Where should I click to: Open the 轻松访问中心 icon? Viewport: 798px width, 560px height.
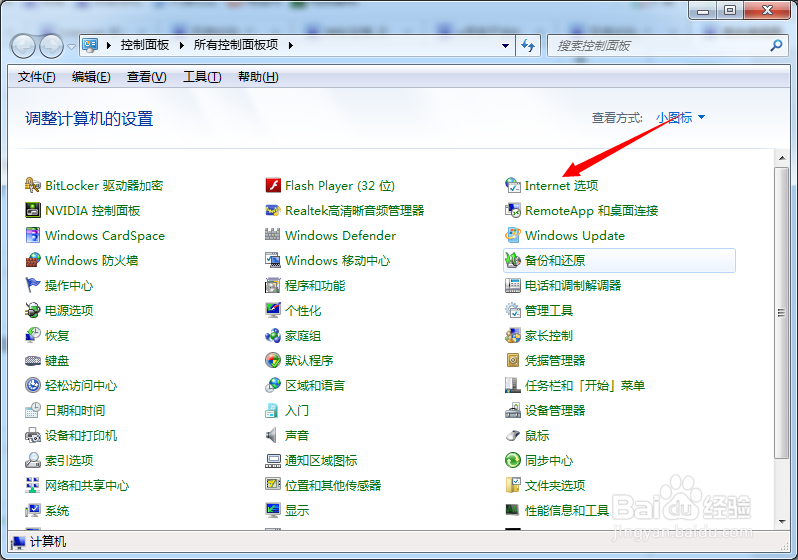coord(33,385)
